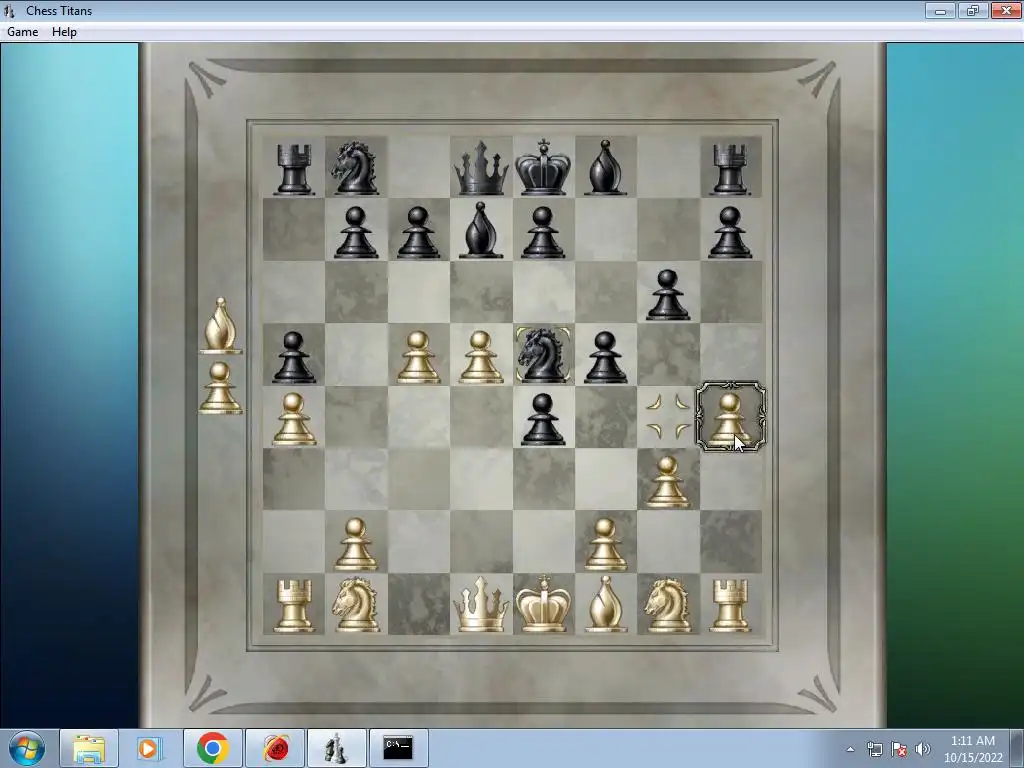The height and width of the screenshot is (768, 1024).
Task: Select the white king on e1
Action: pos(543,604)
